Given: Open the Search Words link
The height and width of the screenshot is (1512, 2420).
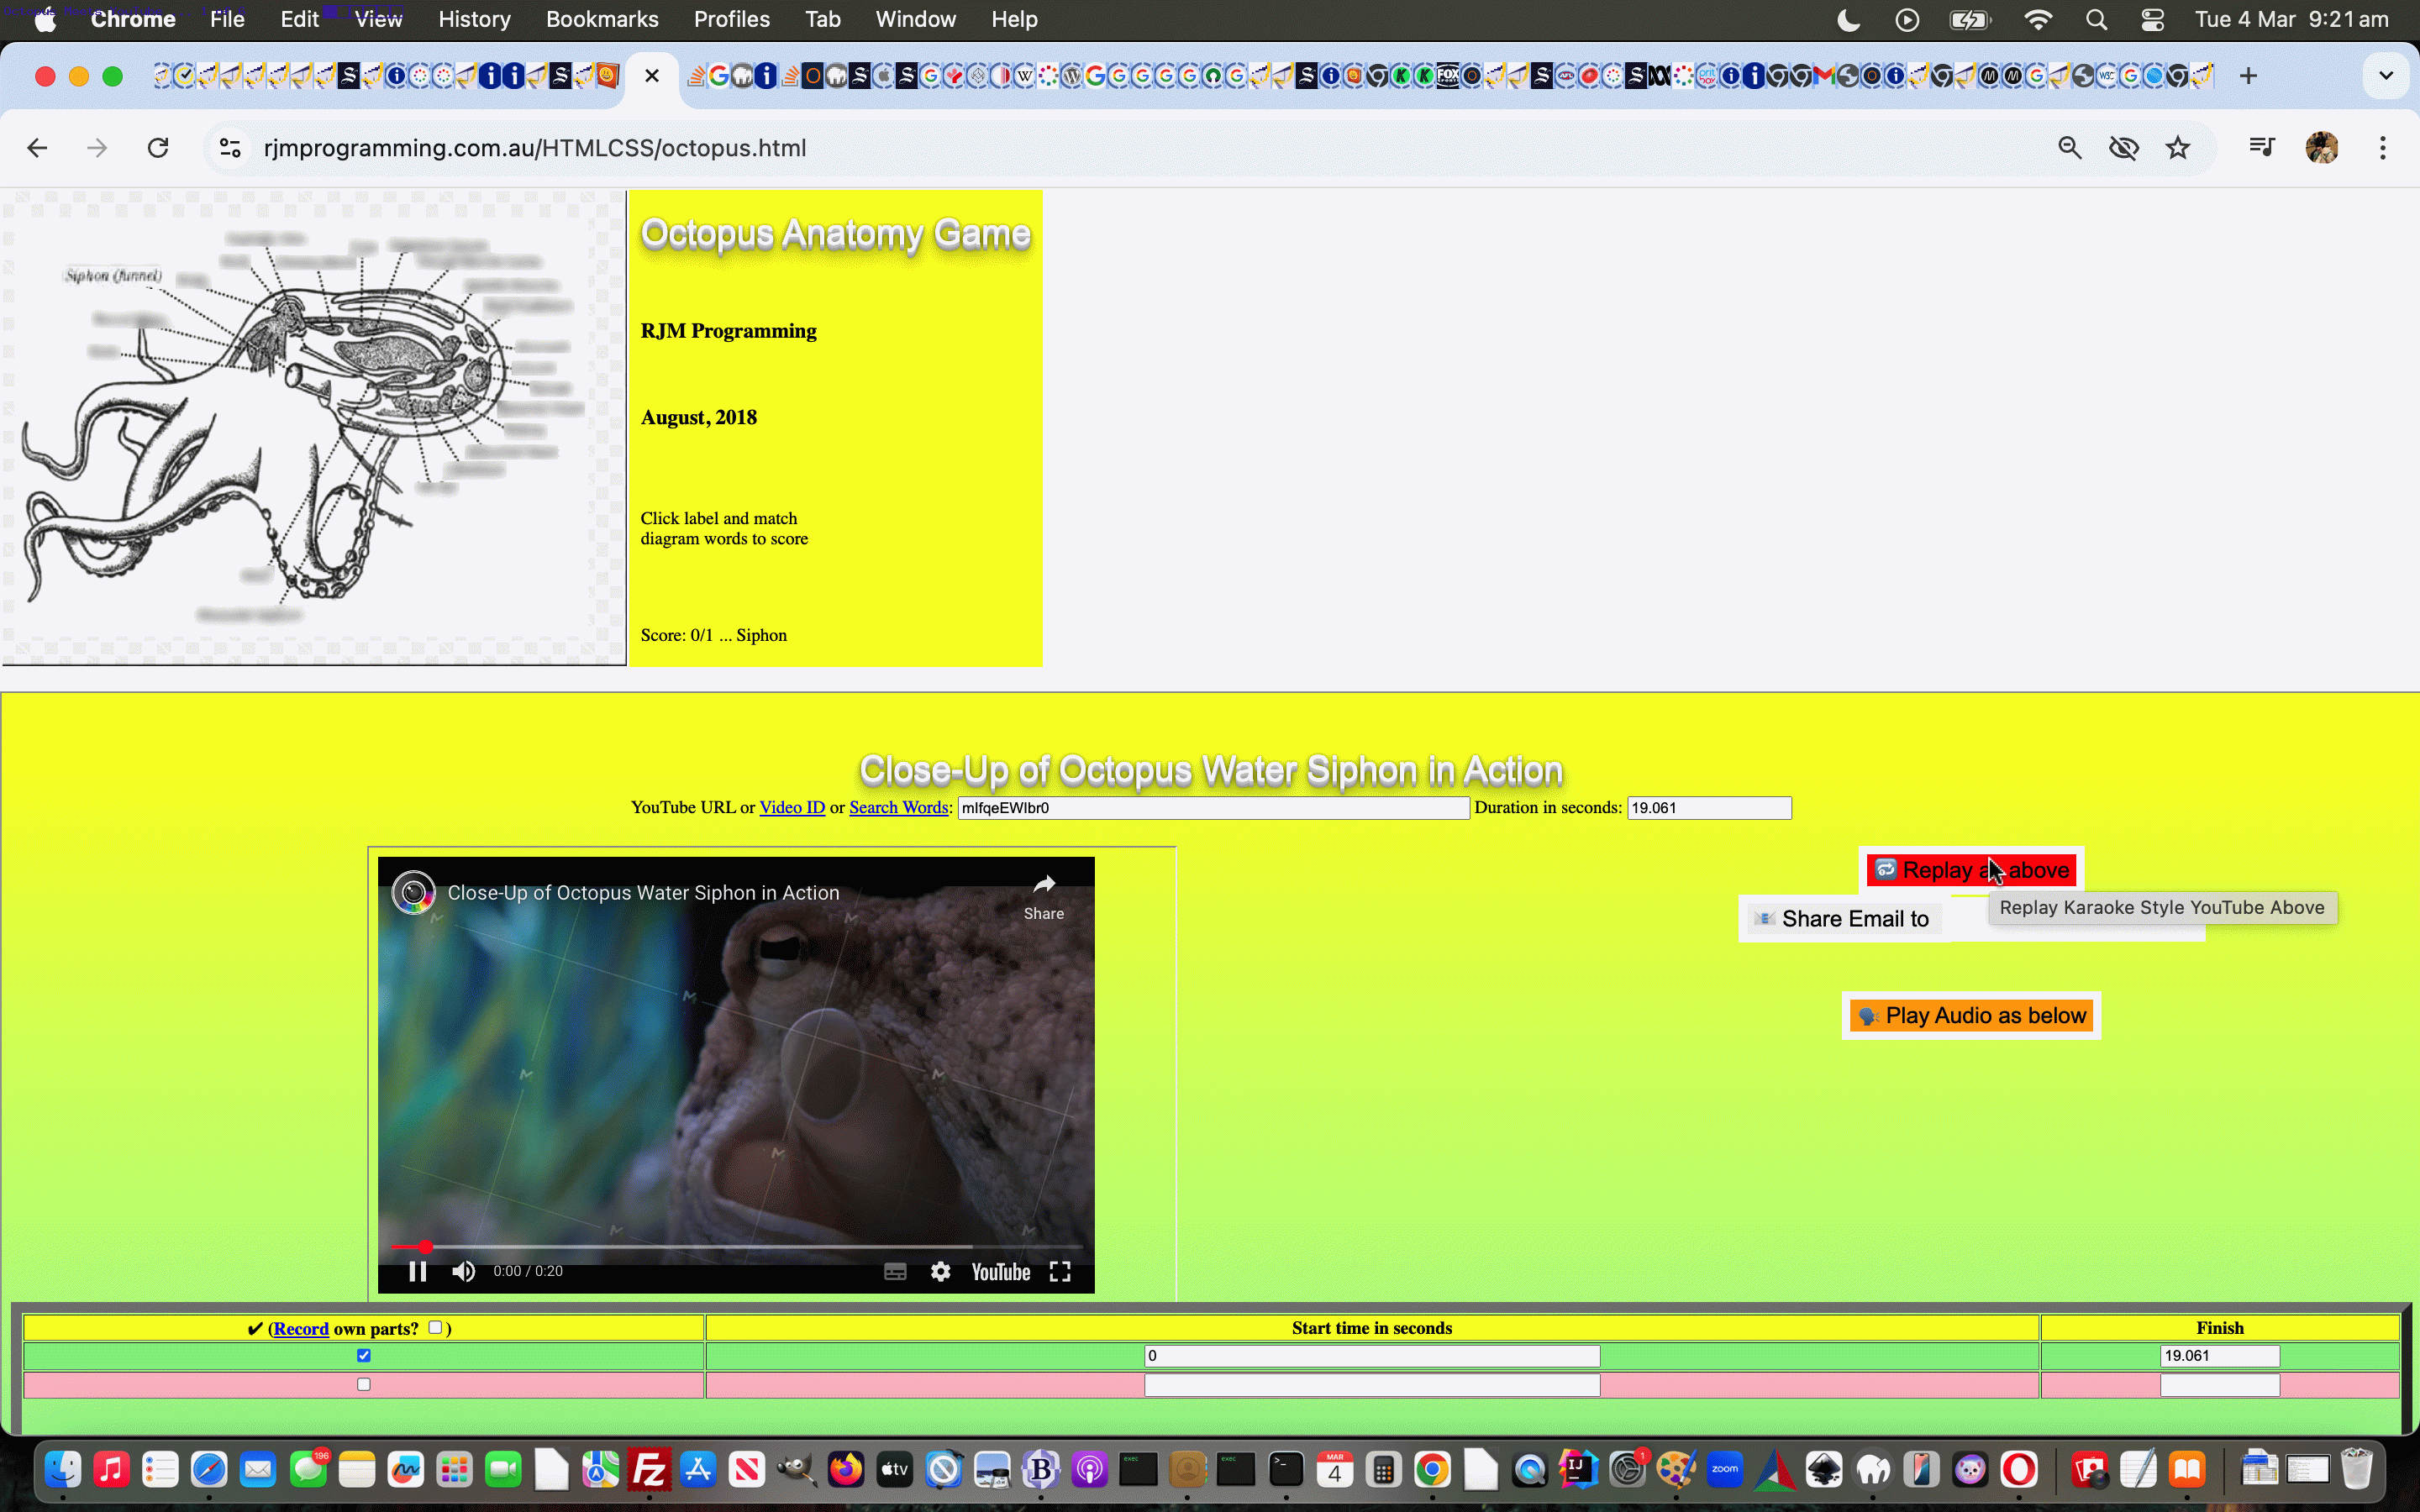Looking at the screenshot, I should 898,807.
